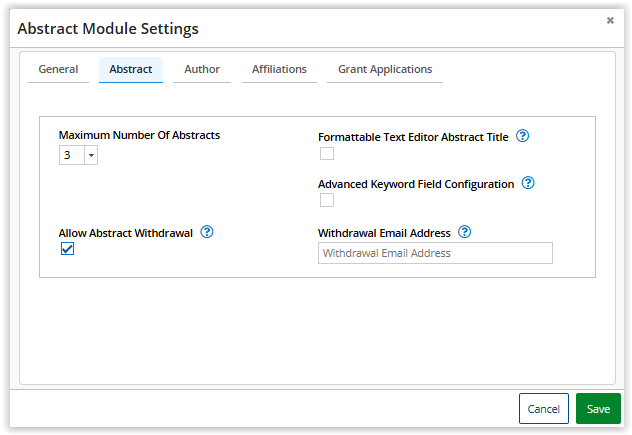
Task: Click the Abstract Module Settings dialog title
Action: pos(108,29)
